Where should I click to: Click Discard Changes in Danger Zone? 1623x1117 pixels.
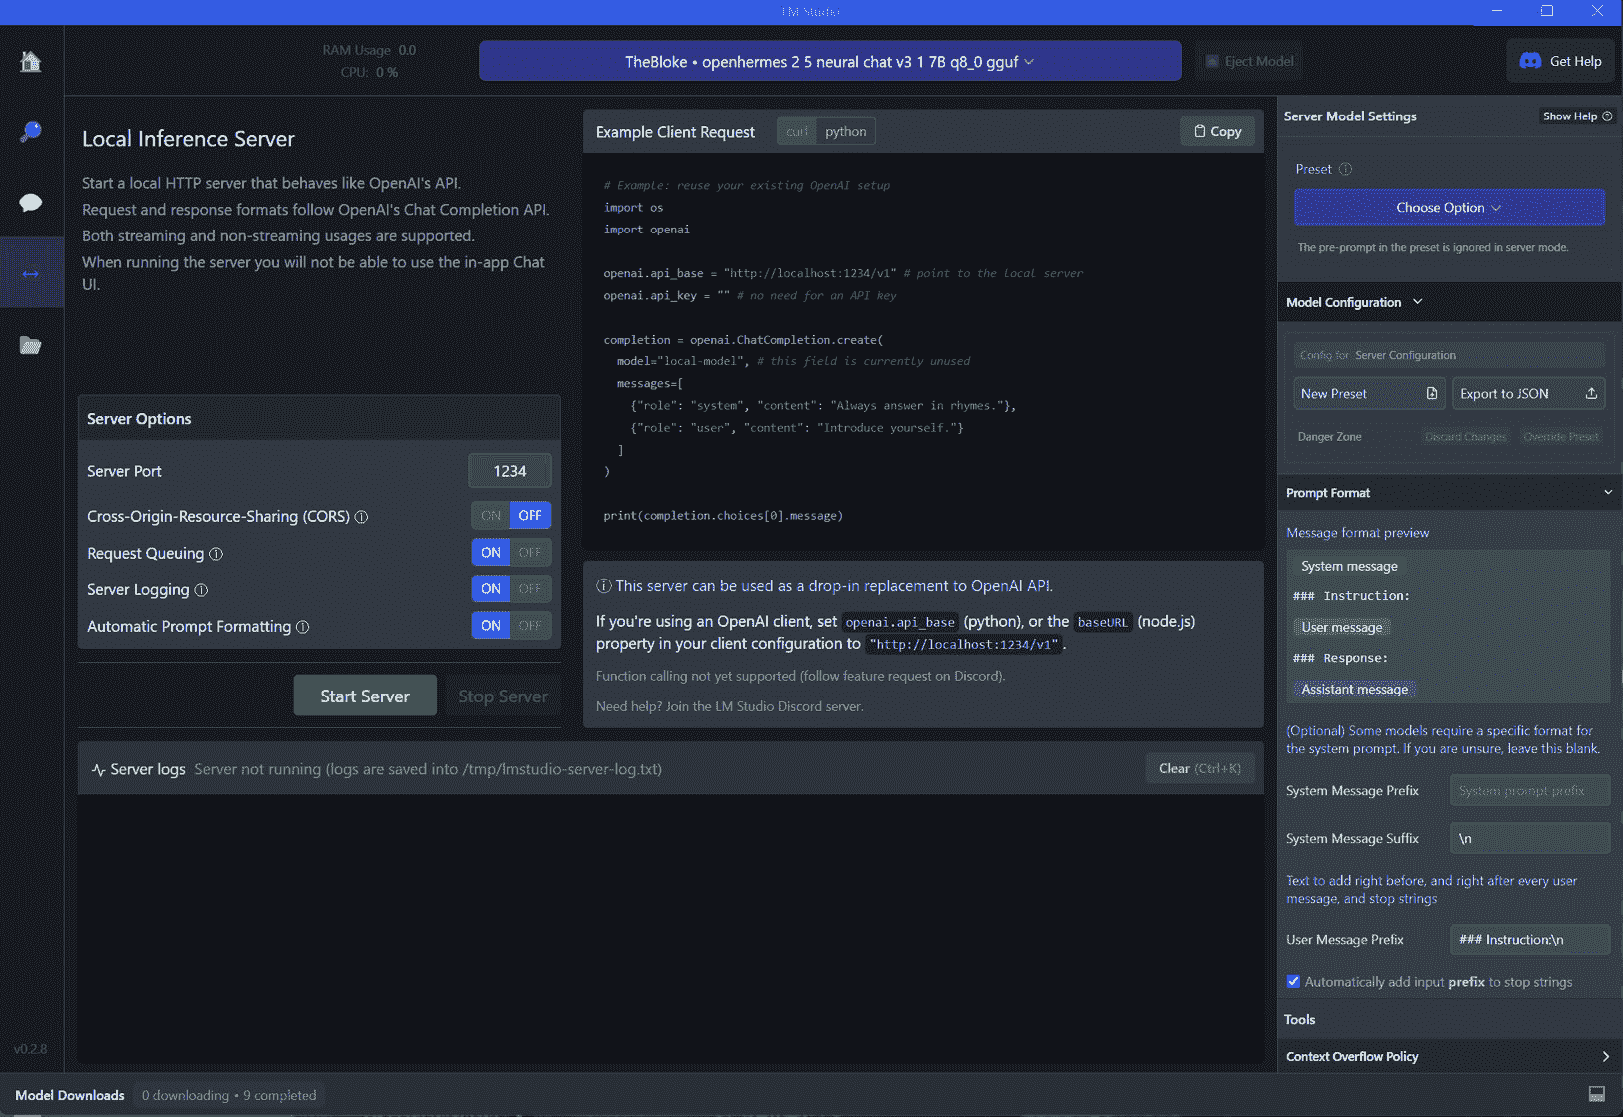(1465, 437)
